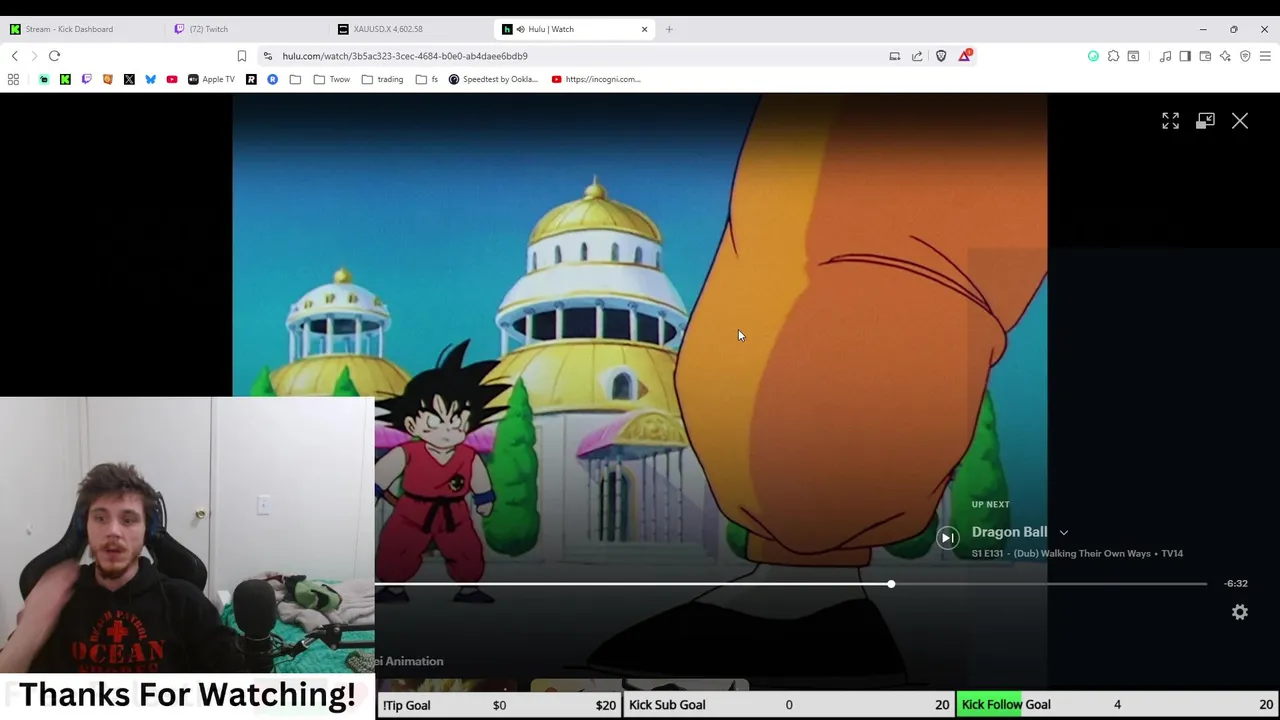
Task: Open the trading bookmarks folder
Action: pyautogui.click(x=383, y=79)
